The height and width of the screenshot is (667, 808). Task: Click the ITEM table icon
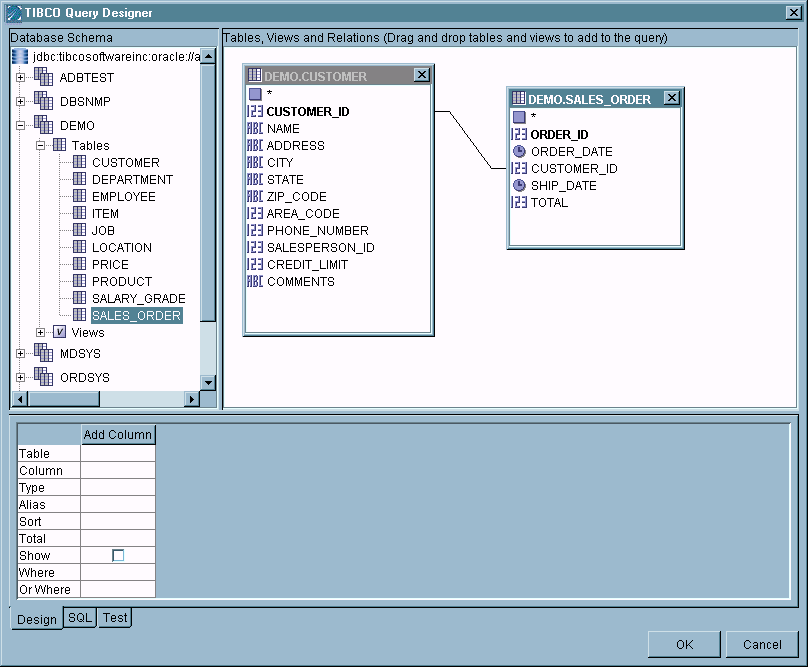click(79, 213)
